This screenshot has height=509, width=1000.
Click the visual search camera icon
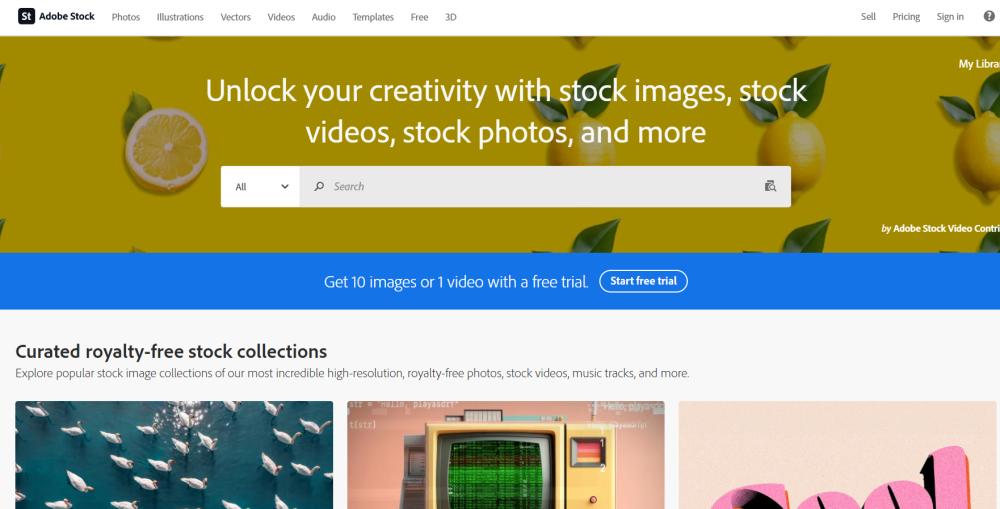coord(770,186)
